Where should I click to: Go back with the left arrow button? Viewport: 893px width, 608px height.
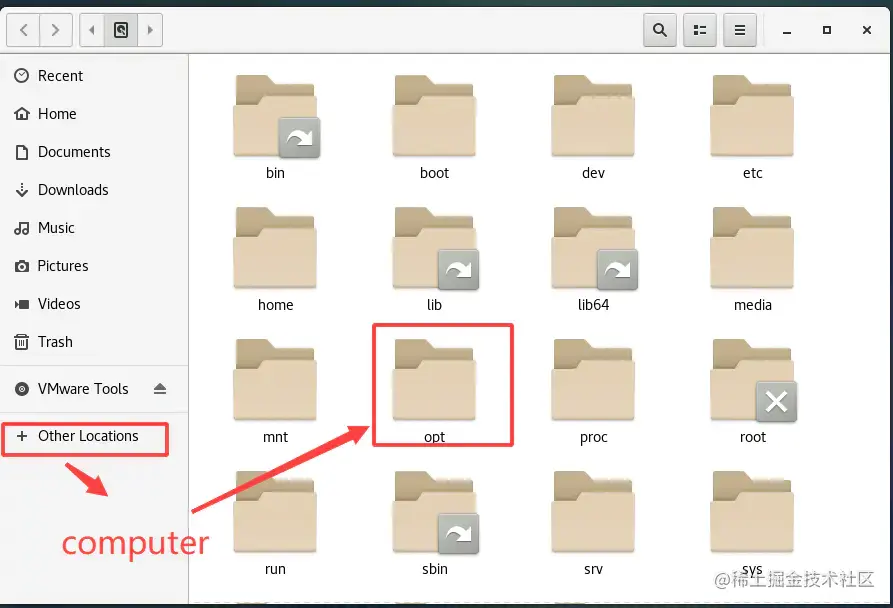tap(23, 30)
